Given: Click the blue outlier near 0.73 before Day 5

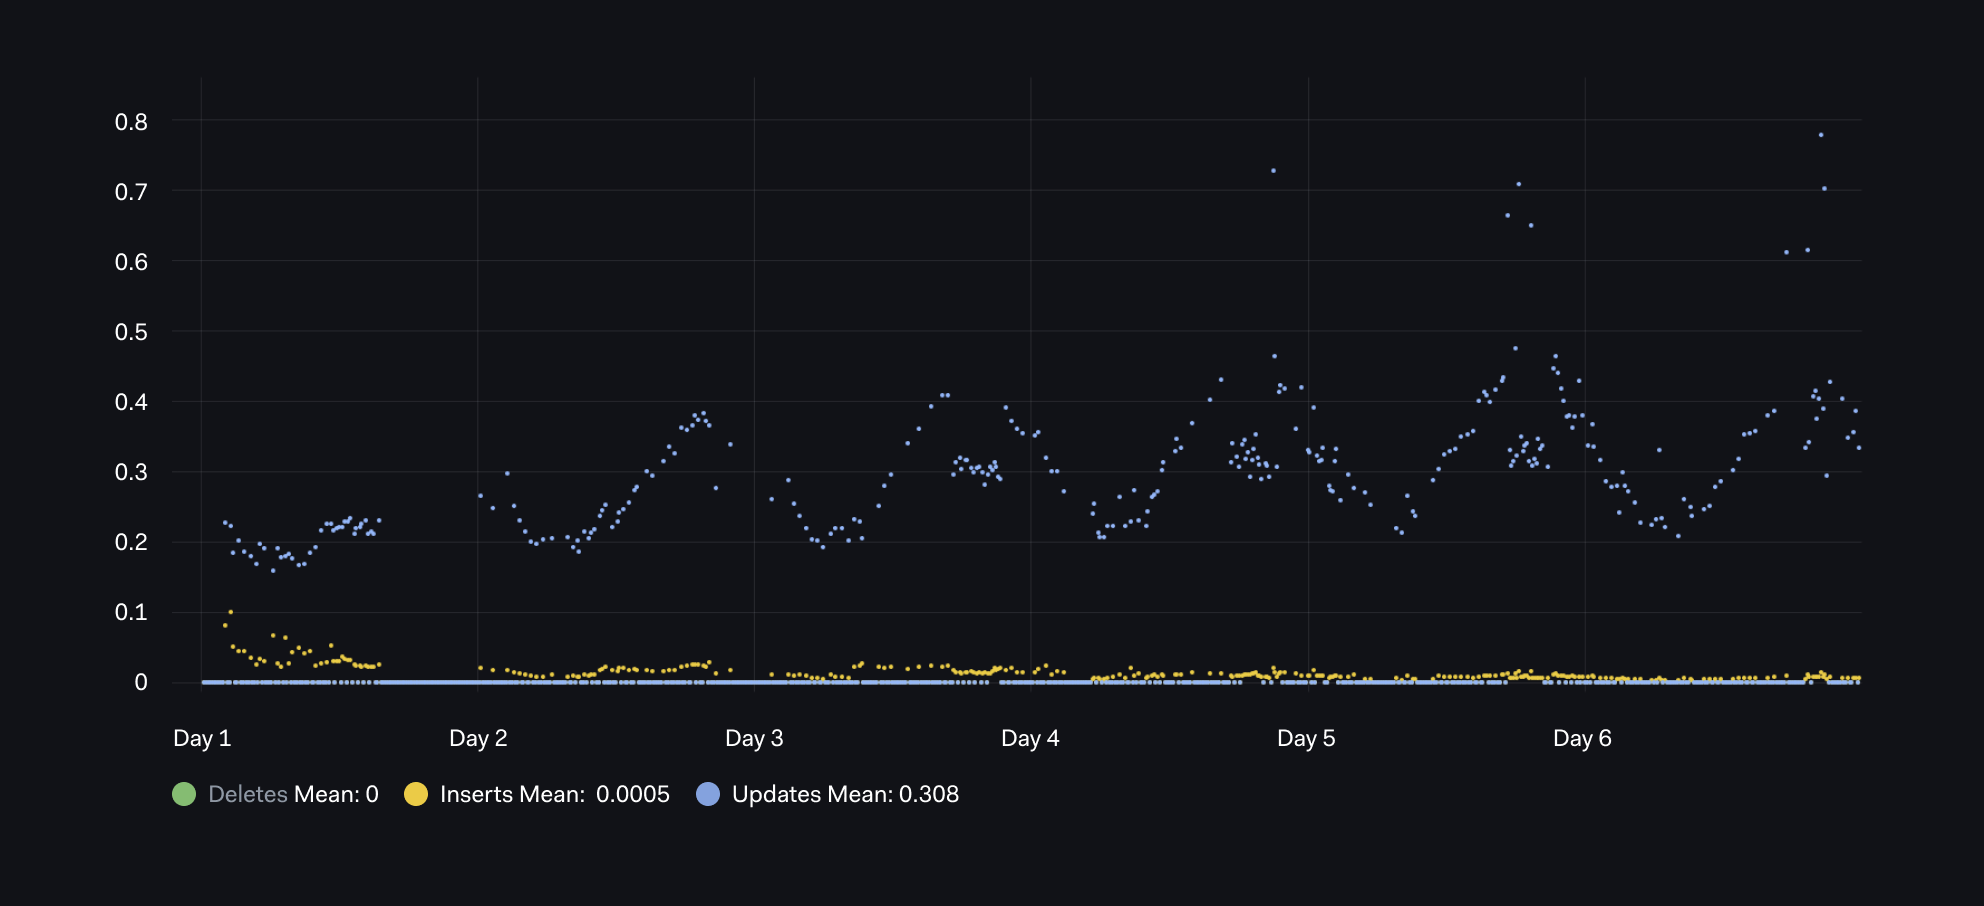Looking at the screenshot, I should coord(1273,171).
